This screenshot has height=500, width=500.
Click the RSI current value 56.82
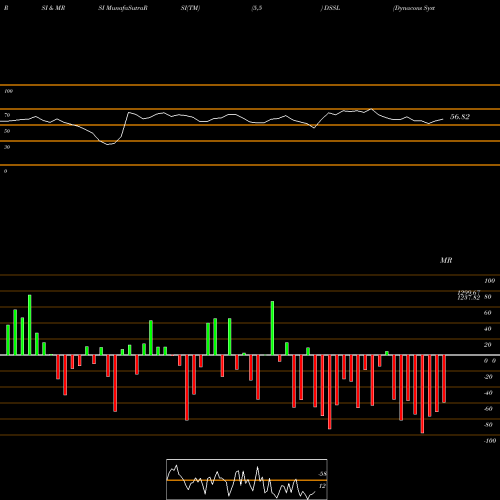[x=460, y=117]
